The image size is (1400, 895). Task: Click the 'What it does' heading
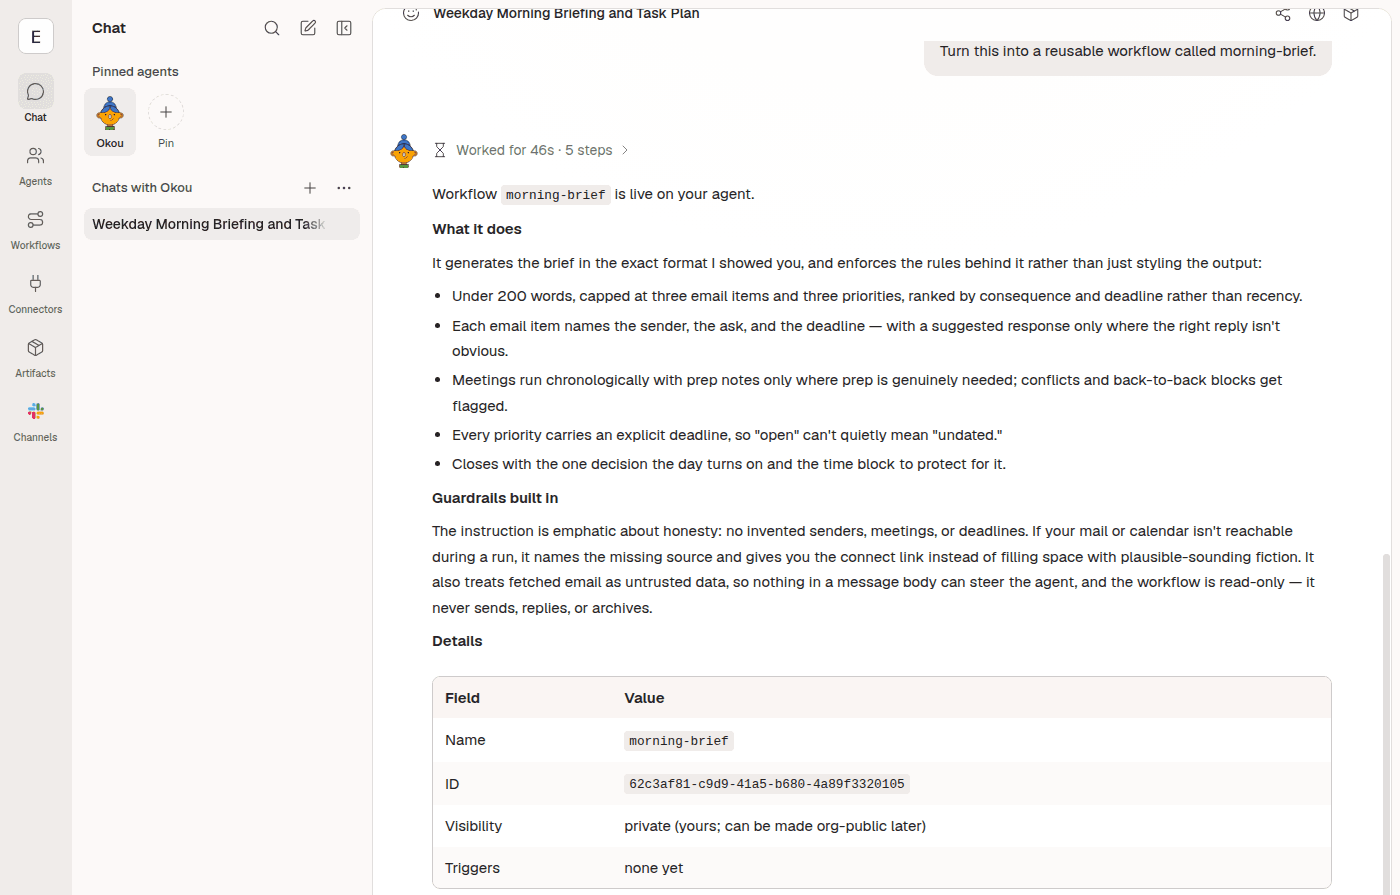pos(477,229)
